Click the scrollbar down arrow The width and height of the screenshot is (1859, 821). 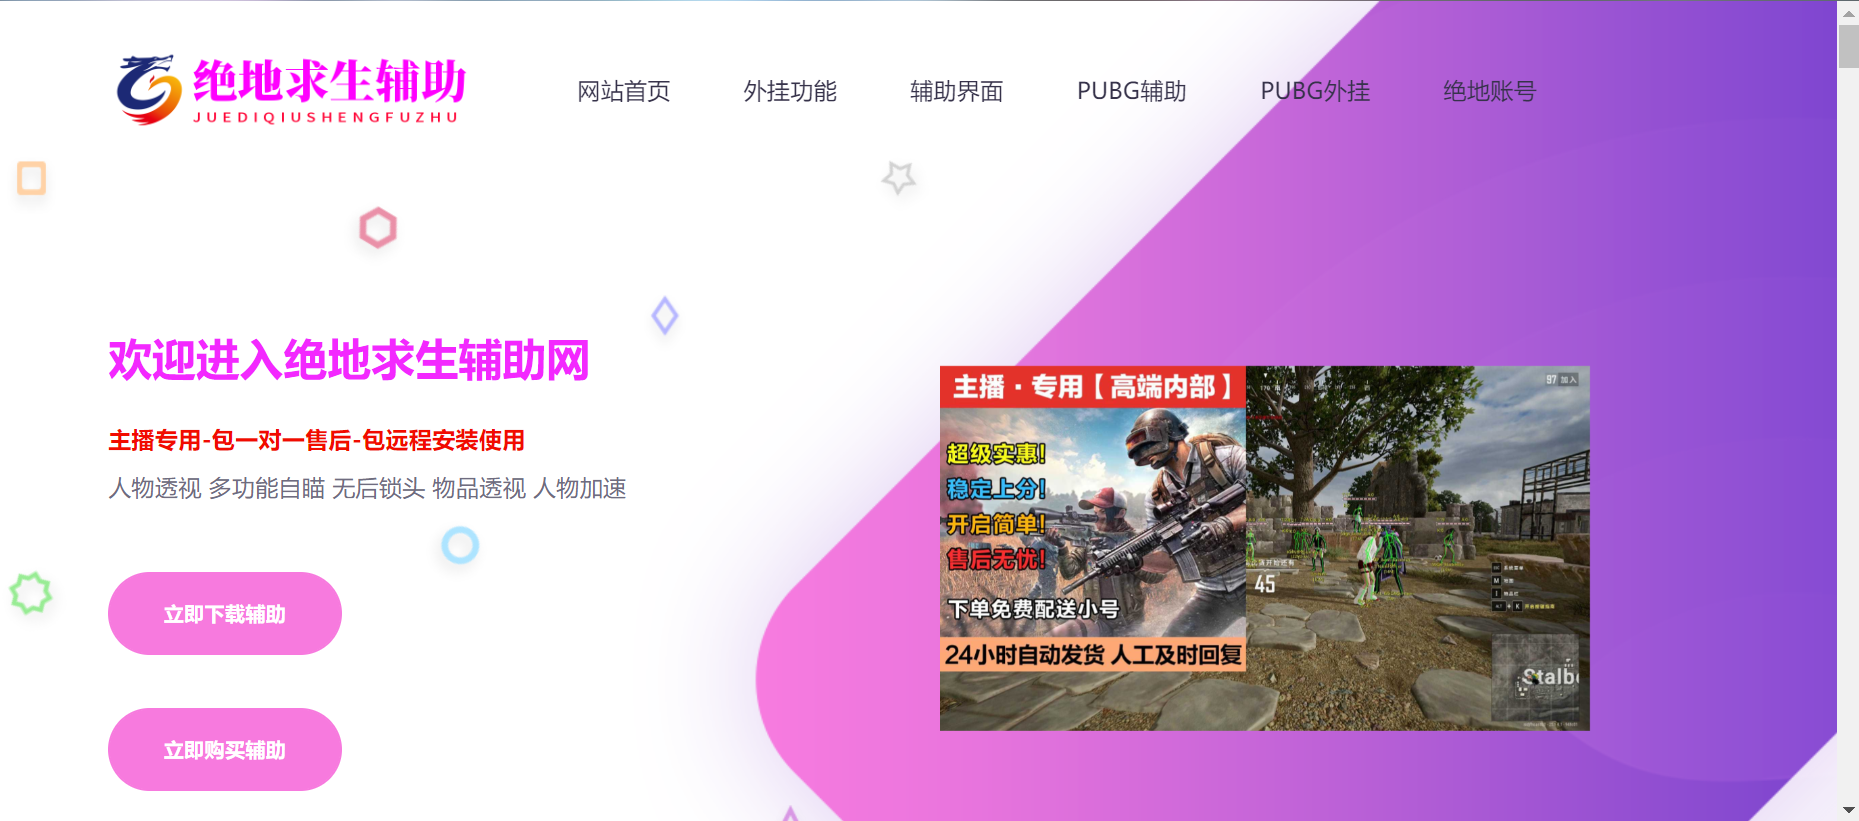tap(1848, 810)
